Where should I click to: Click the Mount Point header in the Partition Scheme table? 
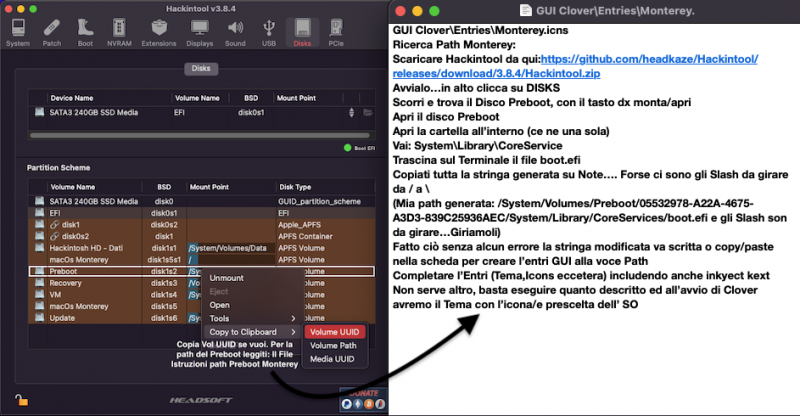tap(209, 187)
